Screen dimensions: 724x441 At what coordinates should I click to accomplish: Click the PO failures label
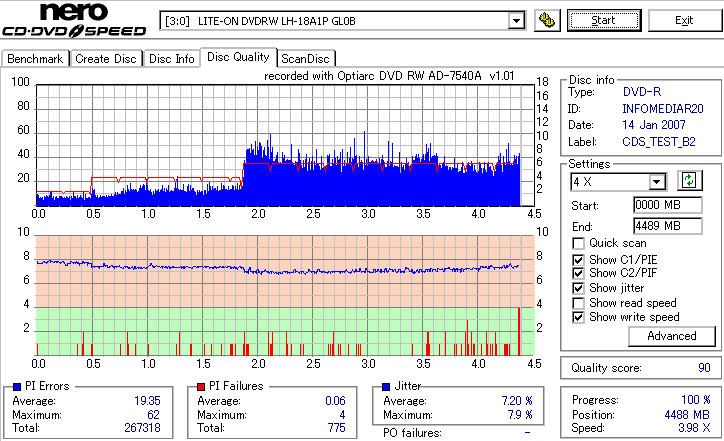pos(412,433)
